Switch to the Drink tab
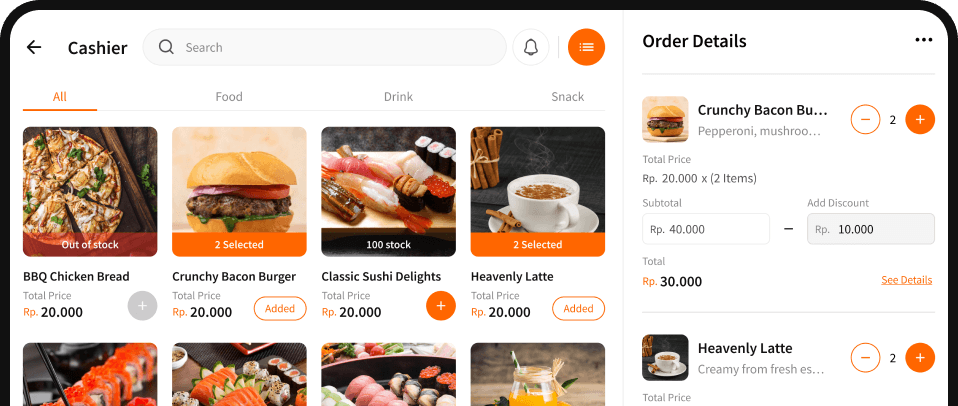The height and width of the screenshot is (406, 958). 398,96
